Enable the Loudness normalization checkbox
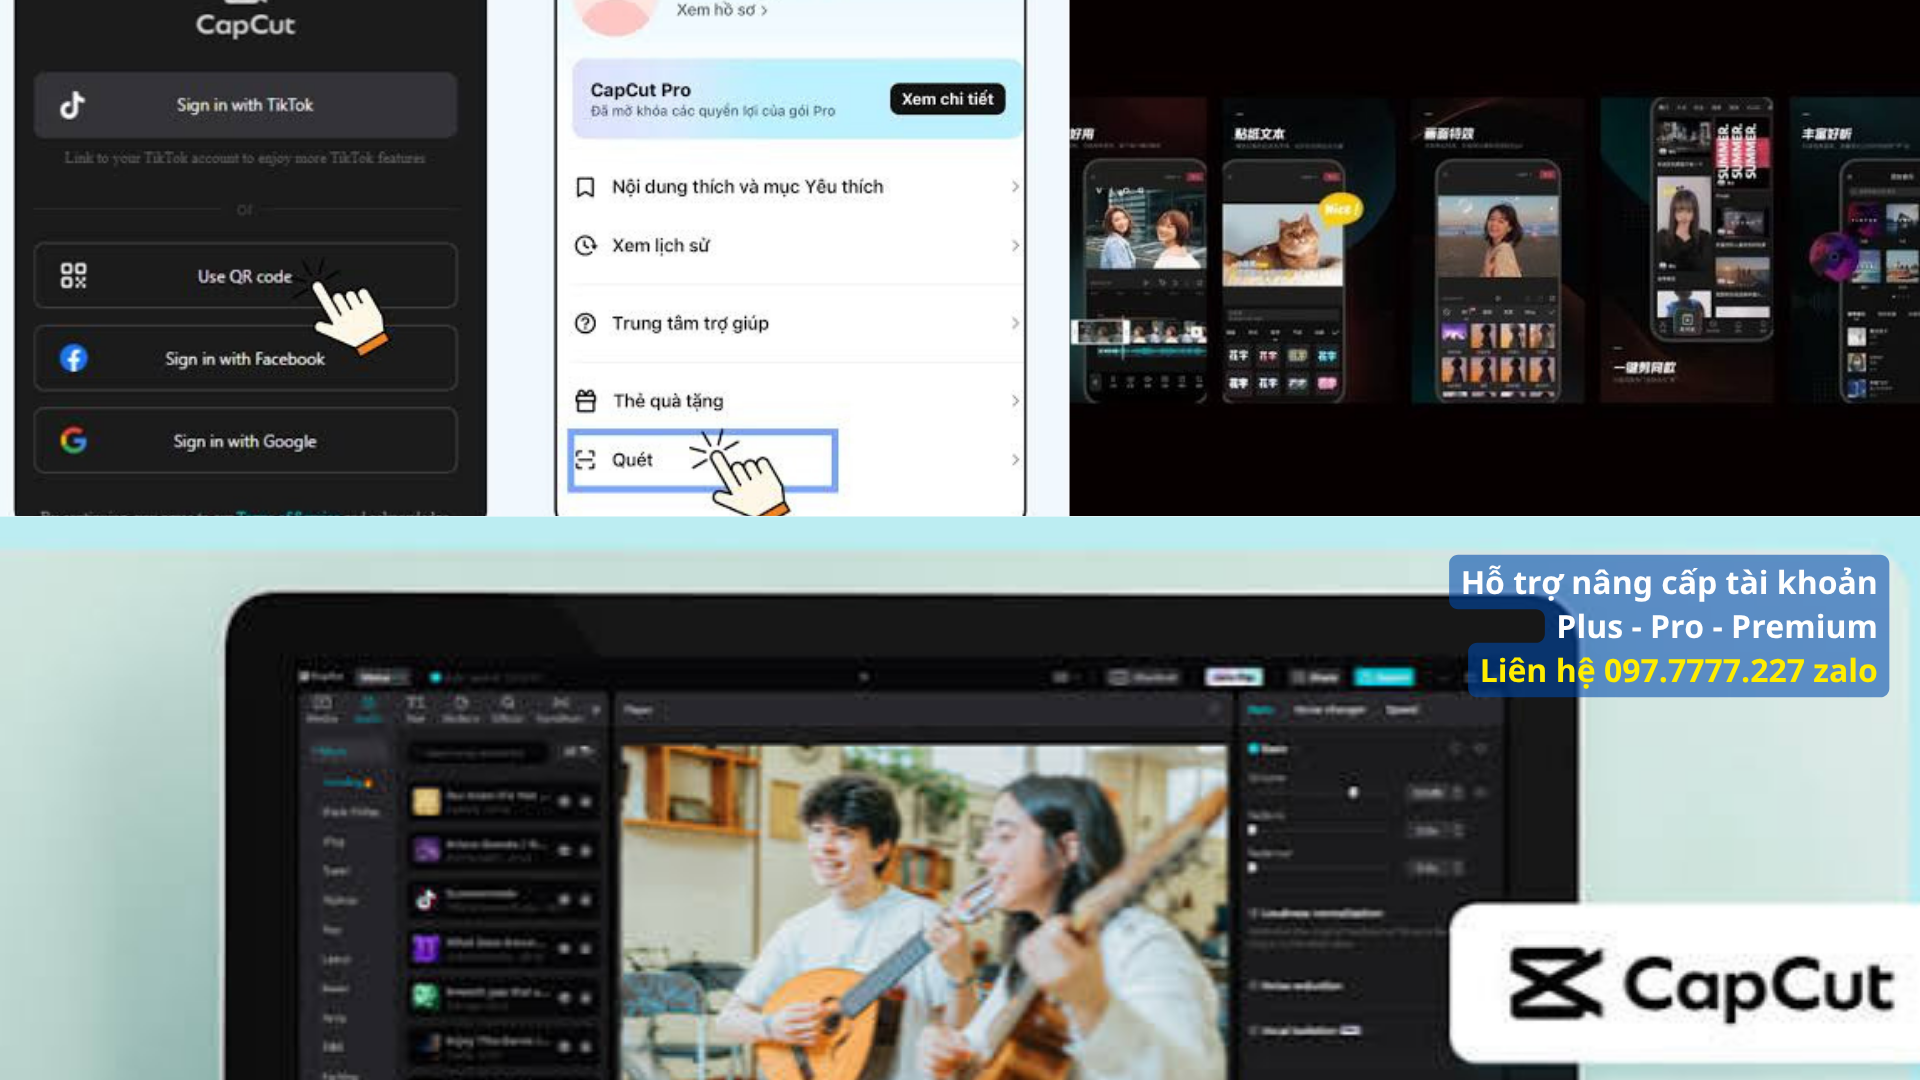1920x1080 pixels. 1253,913
